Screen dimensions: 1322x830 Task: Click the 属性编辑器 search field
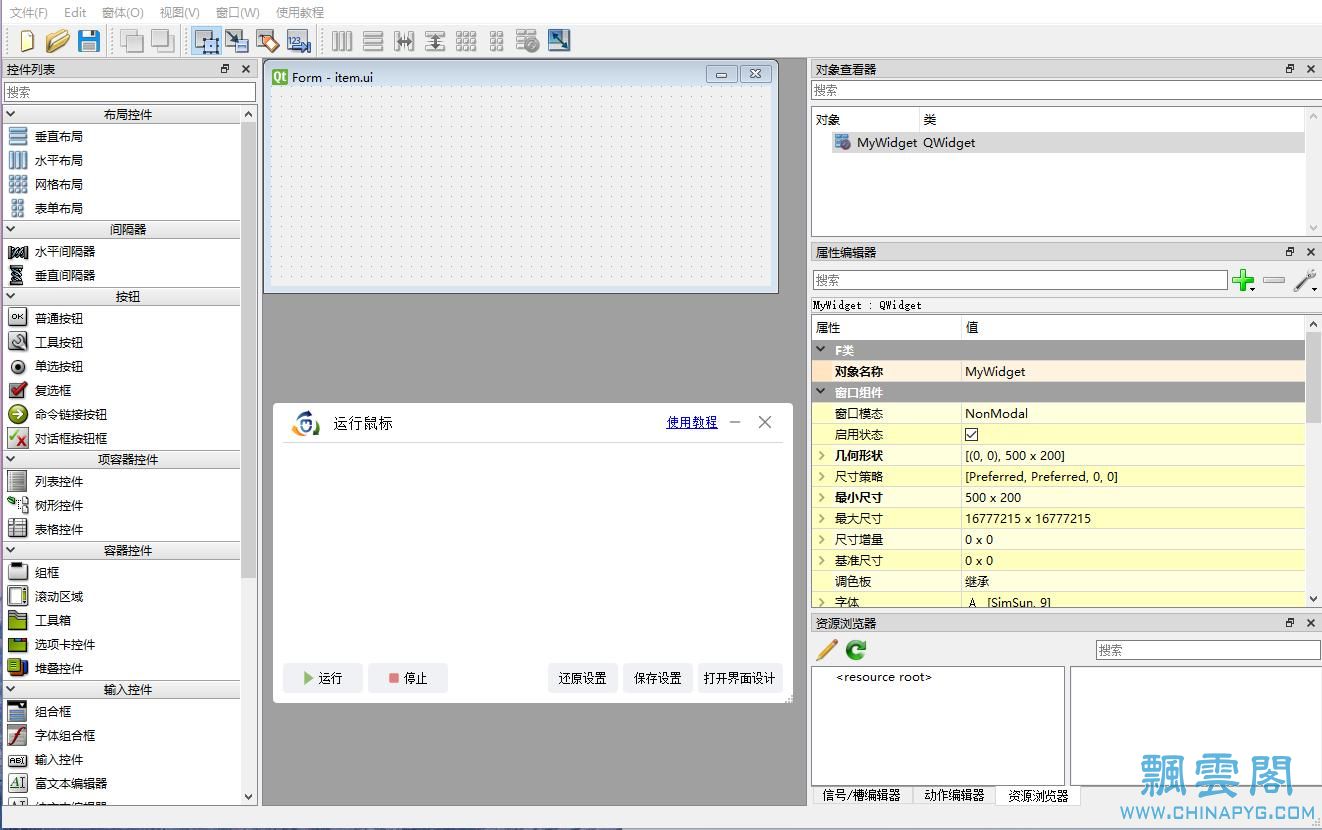[x=1020, y=280]
